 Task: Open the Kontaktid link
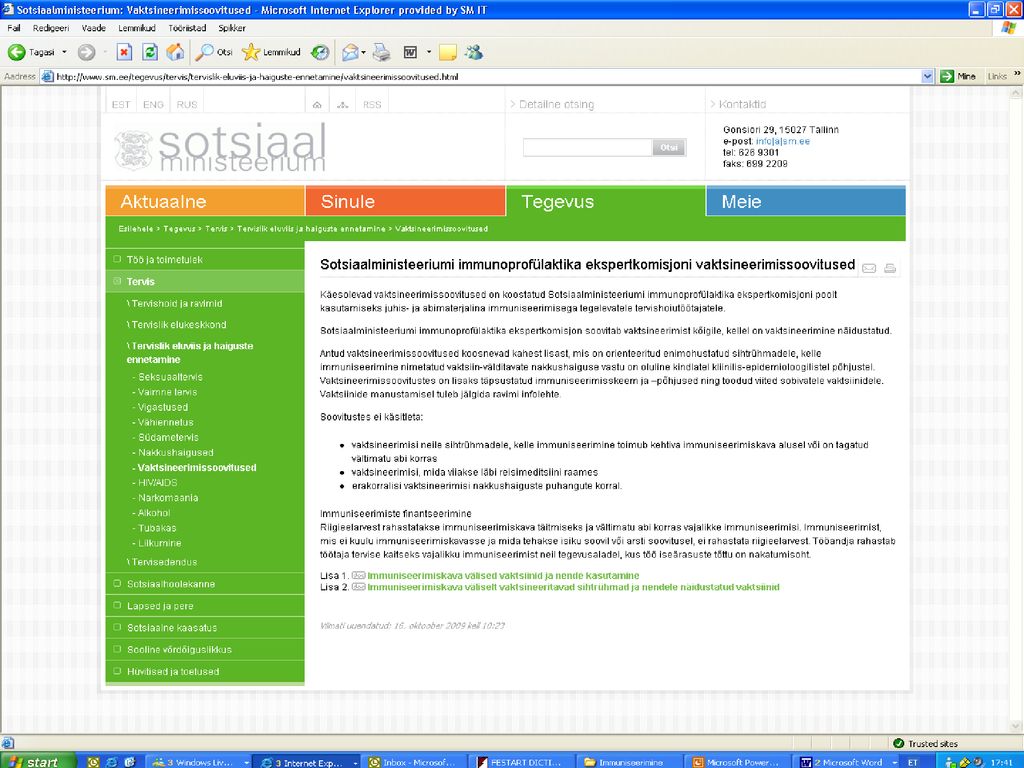coord(743,104)
